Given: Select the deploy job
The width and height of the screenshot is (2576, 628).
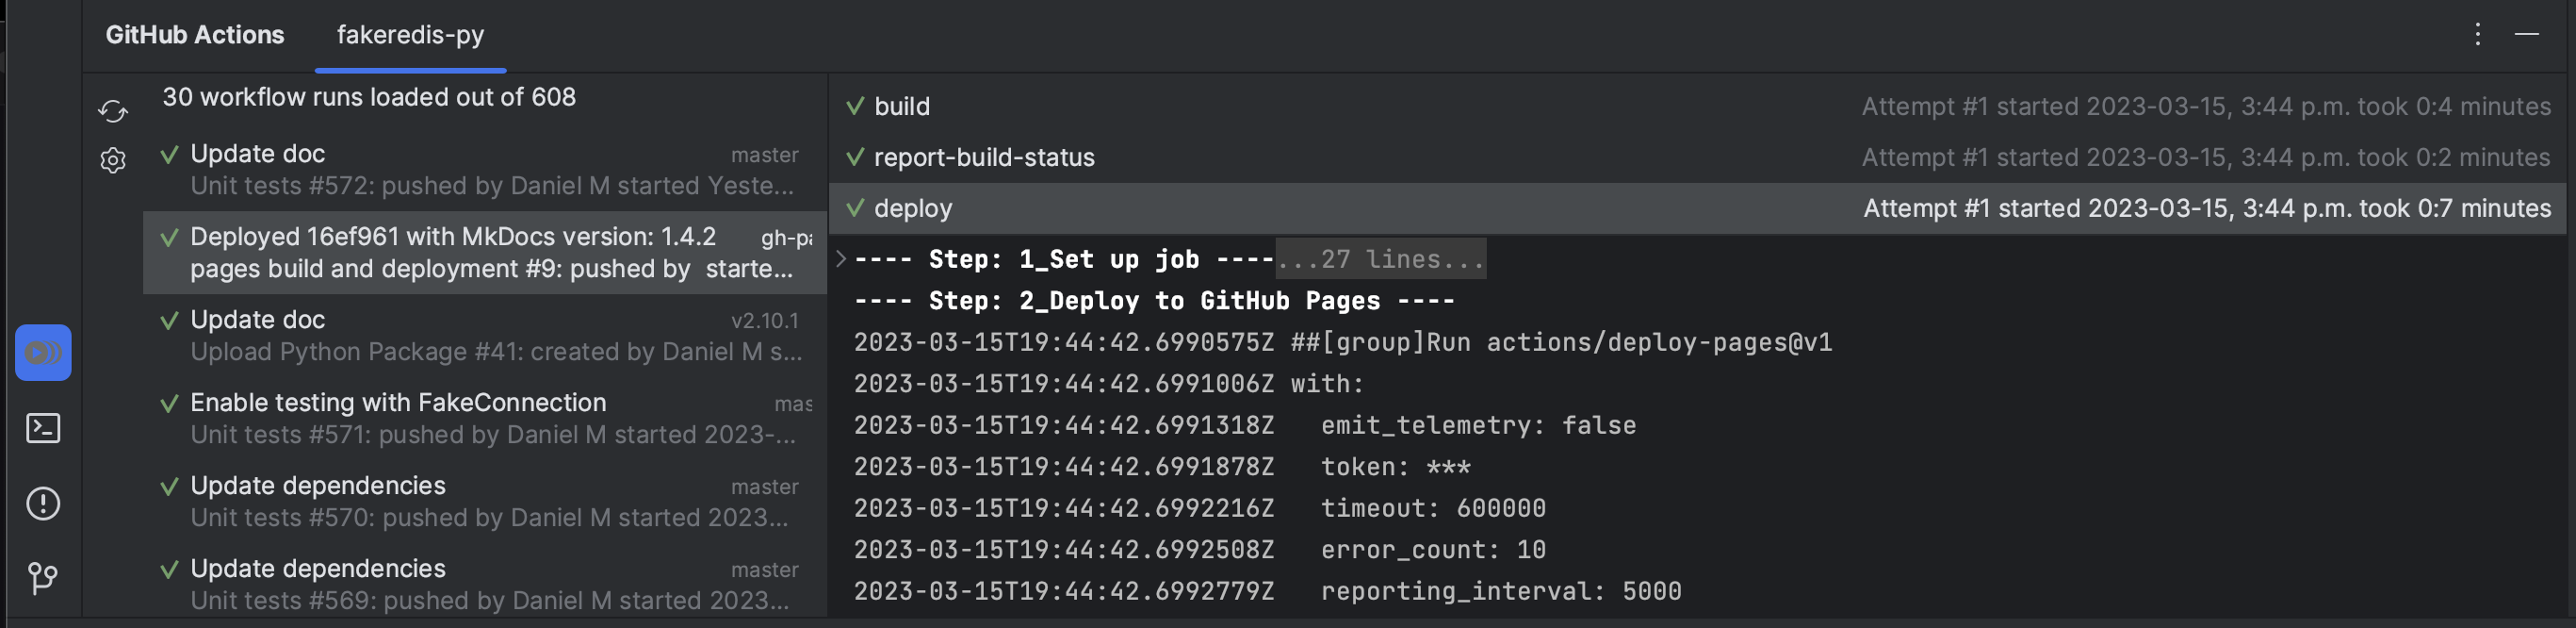Looking at the screenshot, I should pyautogui.click(x=1697, y=208).
